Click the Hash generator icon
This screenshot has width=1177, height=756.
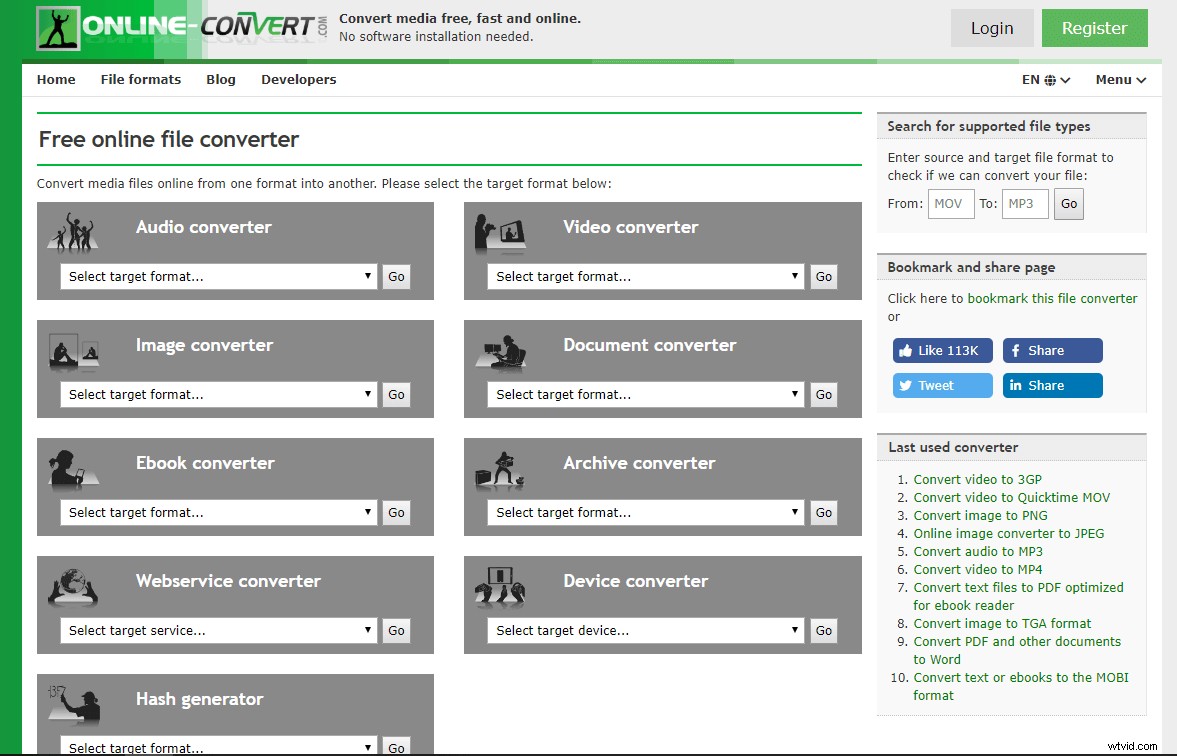click(x=73, y=703)
